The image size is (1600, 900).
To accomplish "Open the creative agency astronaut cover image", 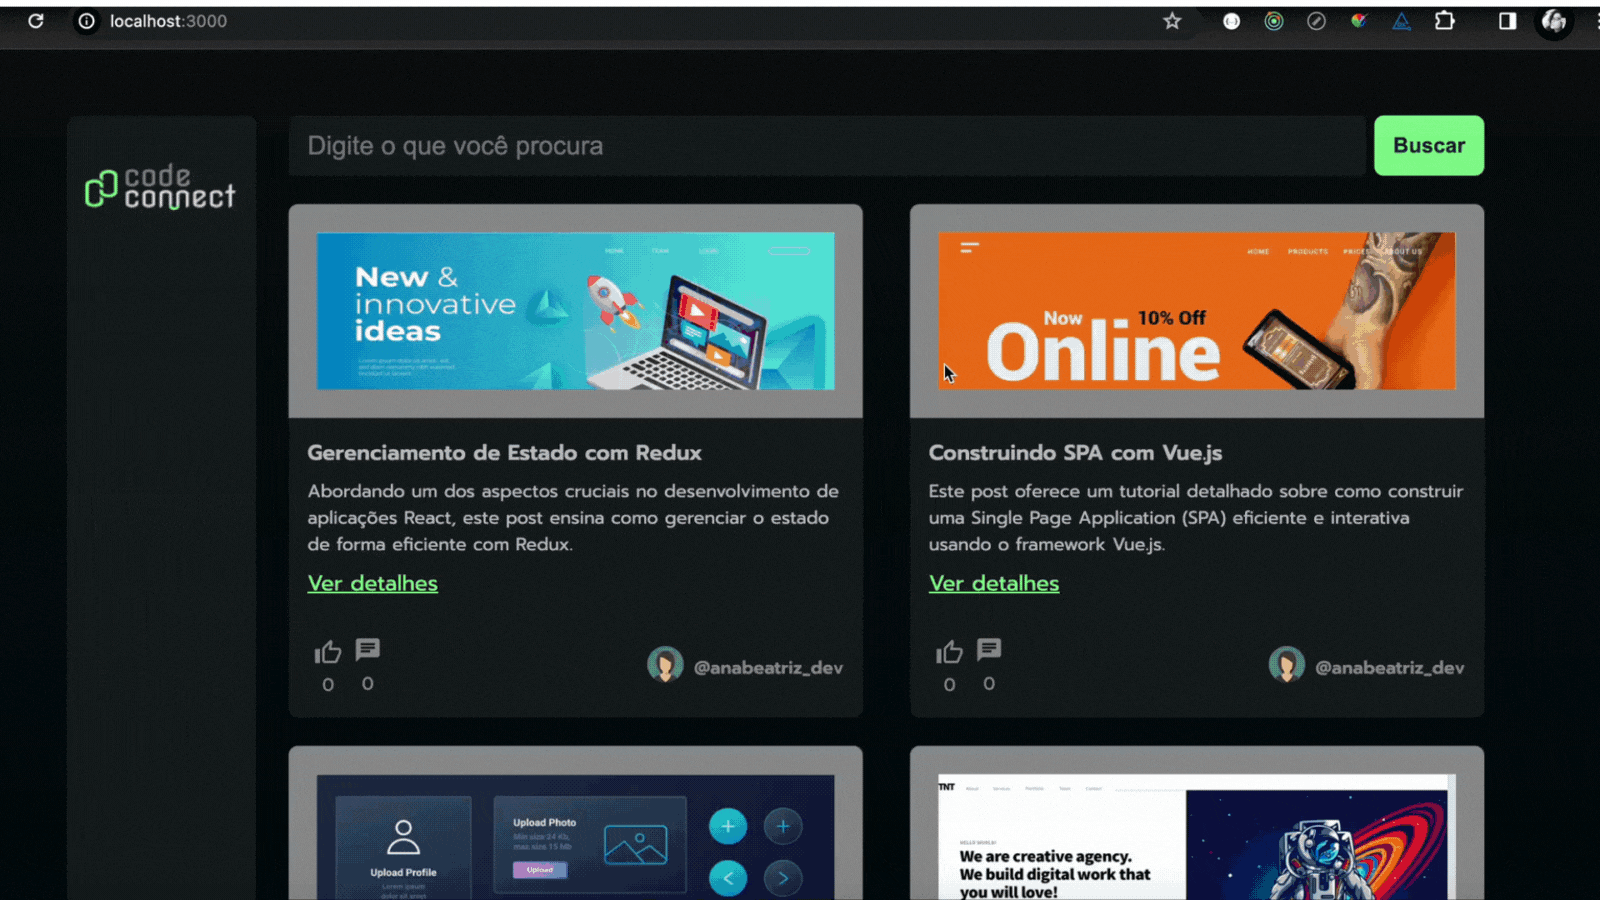I will click(1197, 837).
